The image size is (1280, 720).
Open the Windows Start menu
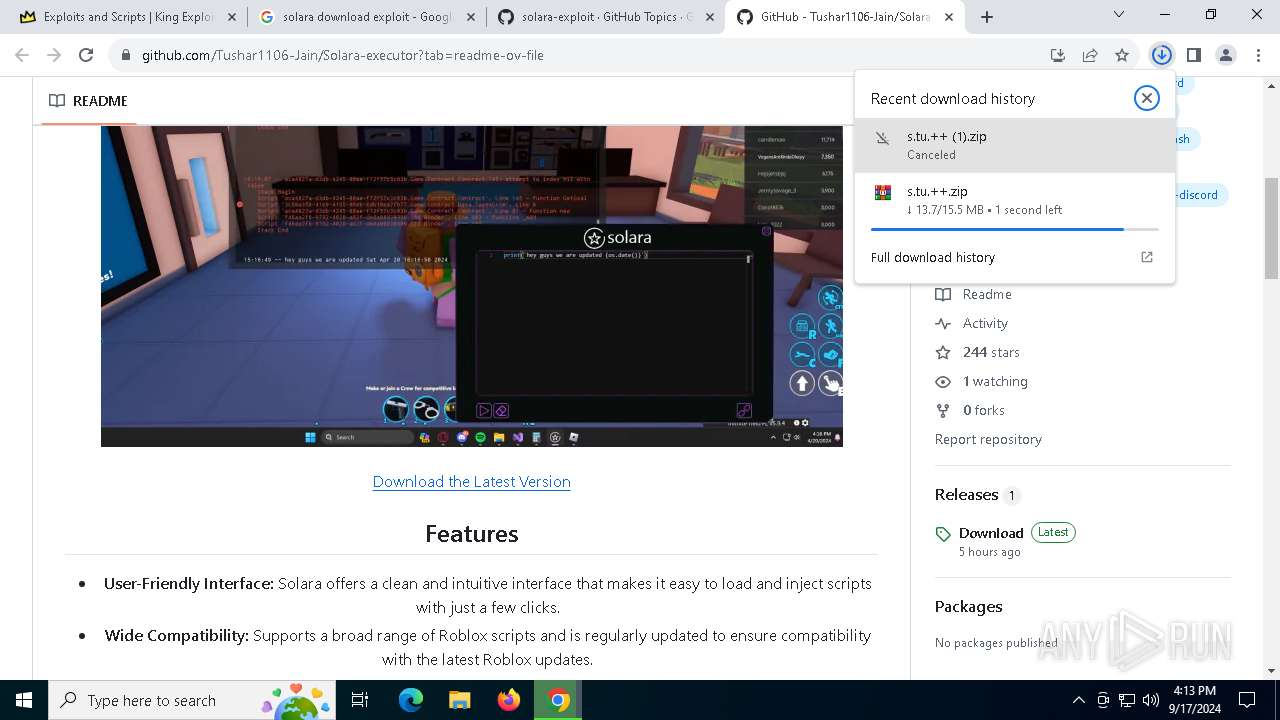point(24,700)
